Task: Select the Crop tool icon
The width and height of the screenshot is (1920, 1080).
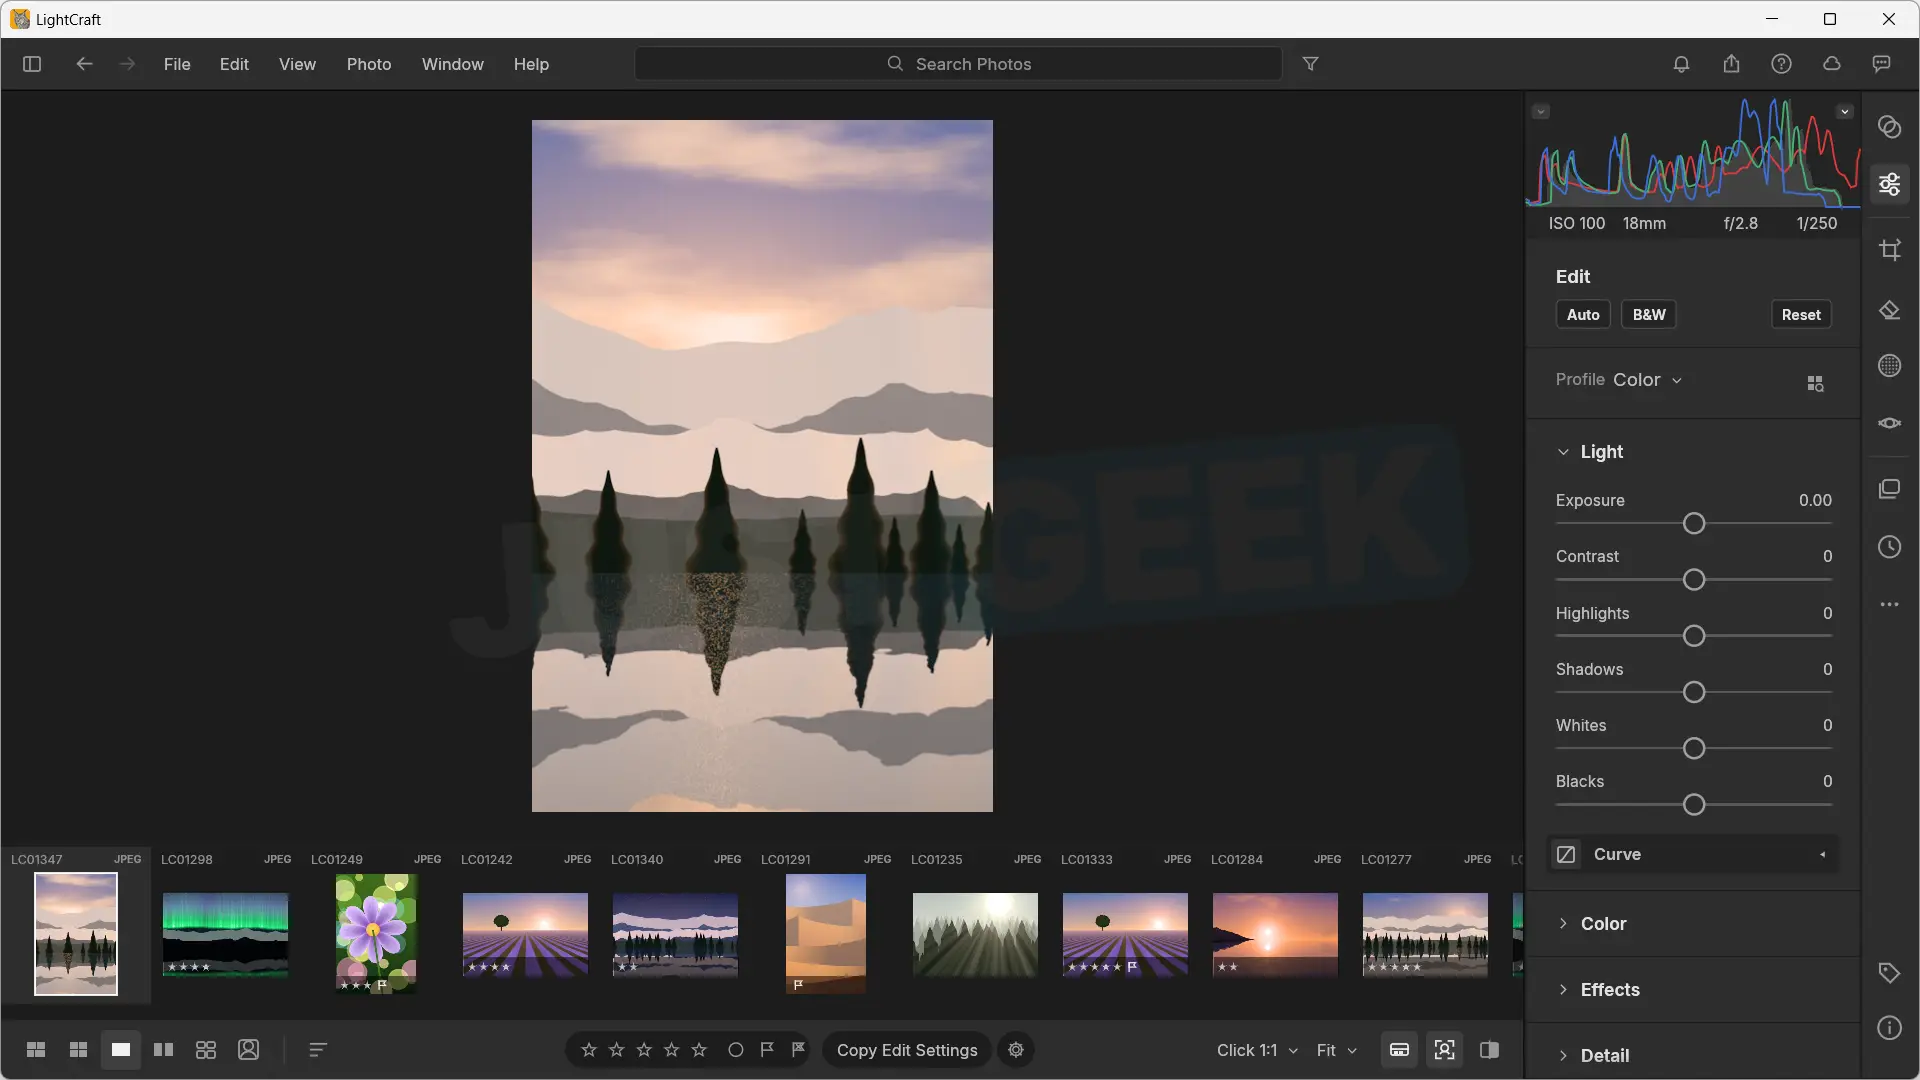Action: coord(1889,250)
